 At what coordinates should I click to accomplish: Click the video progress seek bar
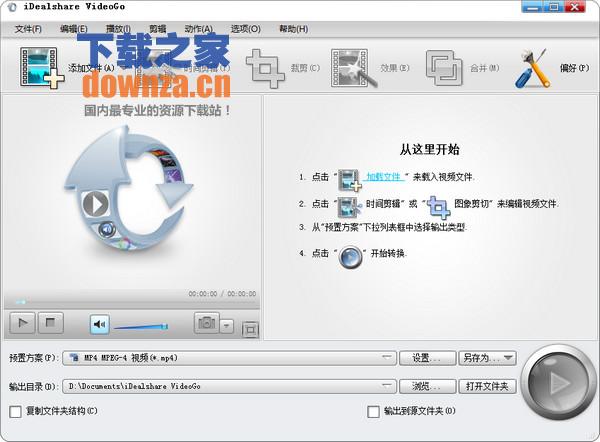132,302
